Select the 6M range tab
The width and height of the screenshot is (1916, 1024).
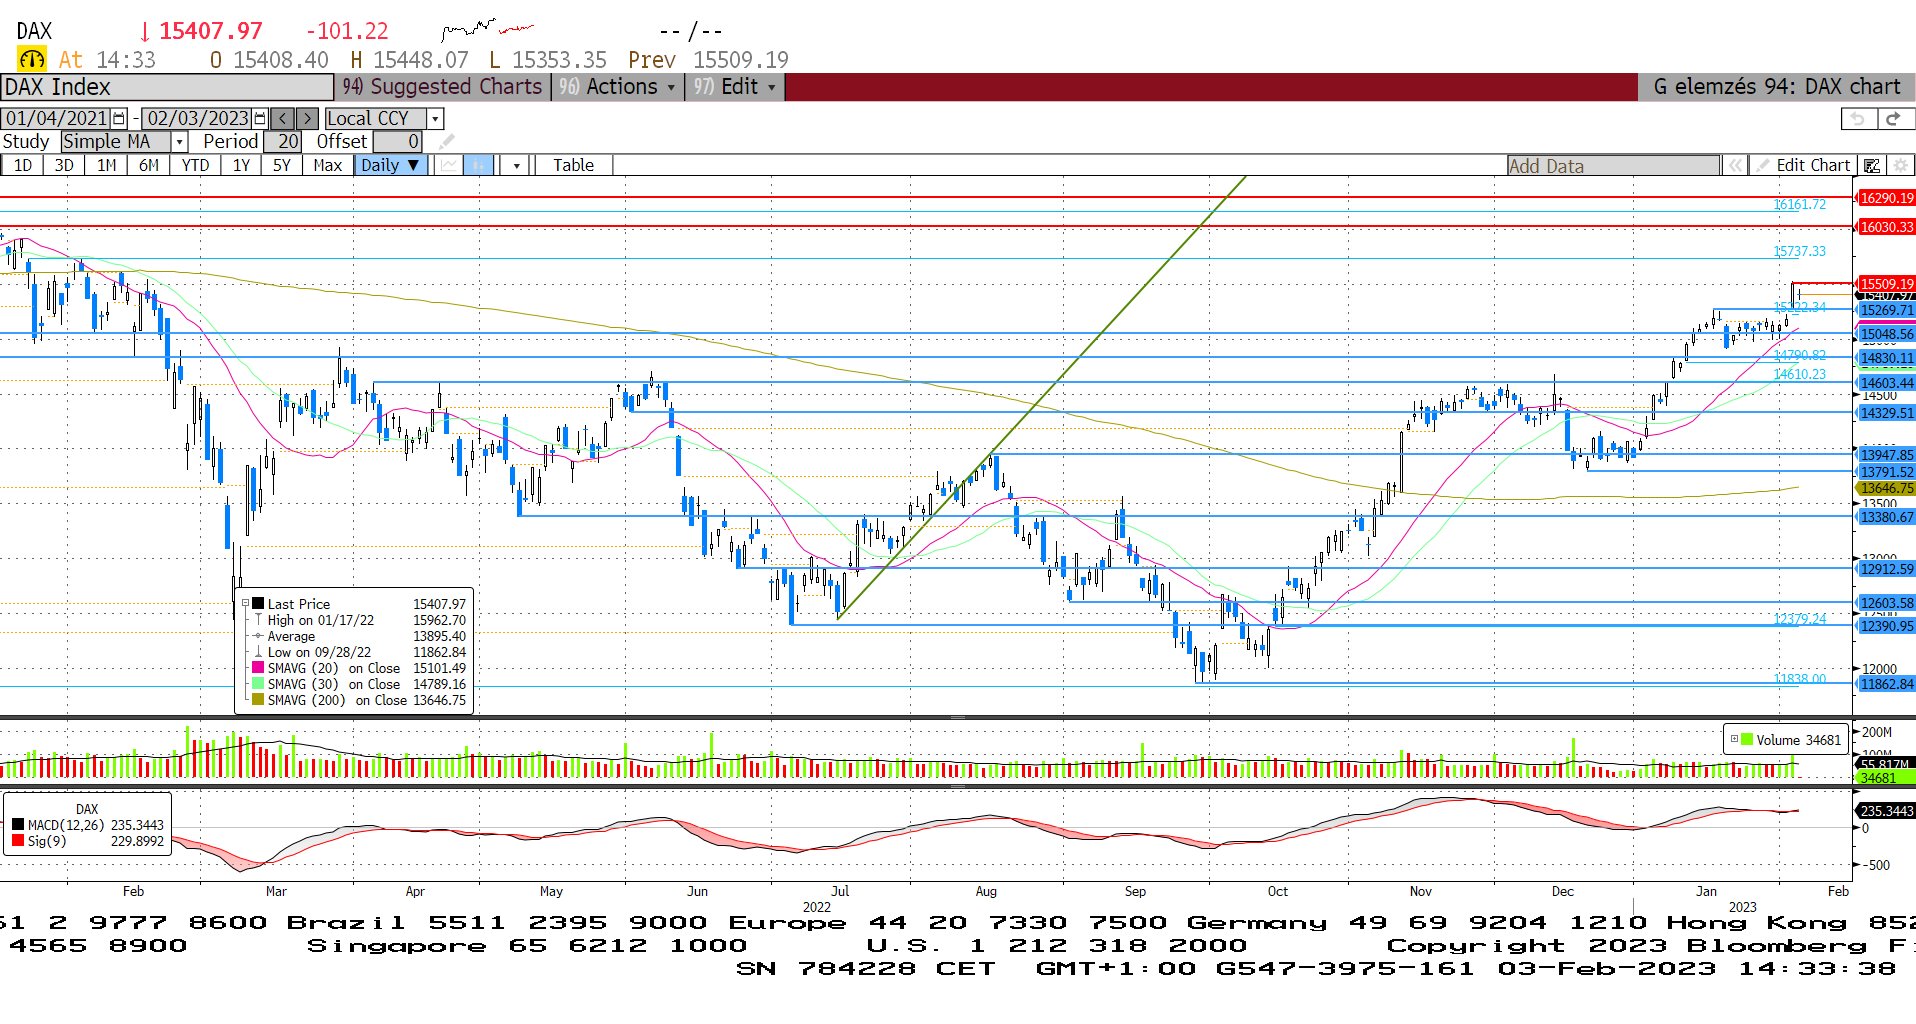click(x=148, y=165)
